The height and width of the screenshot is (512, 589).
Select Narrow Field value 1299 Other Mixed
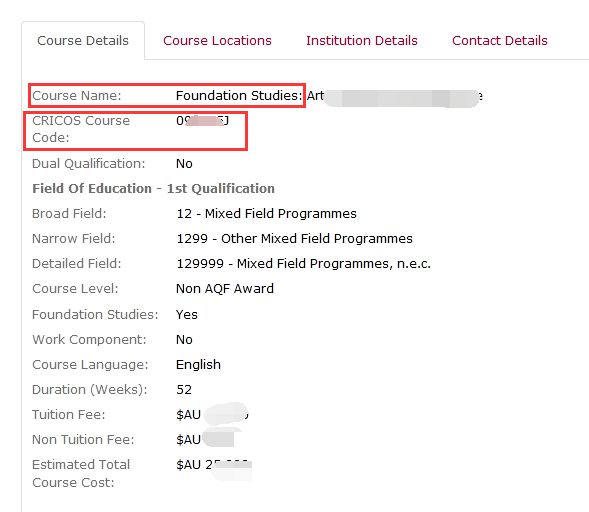[294, 239]
